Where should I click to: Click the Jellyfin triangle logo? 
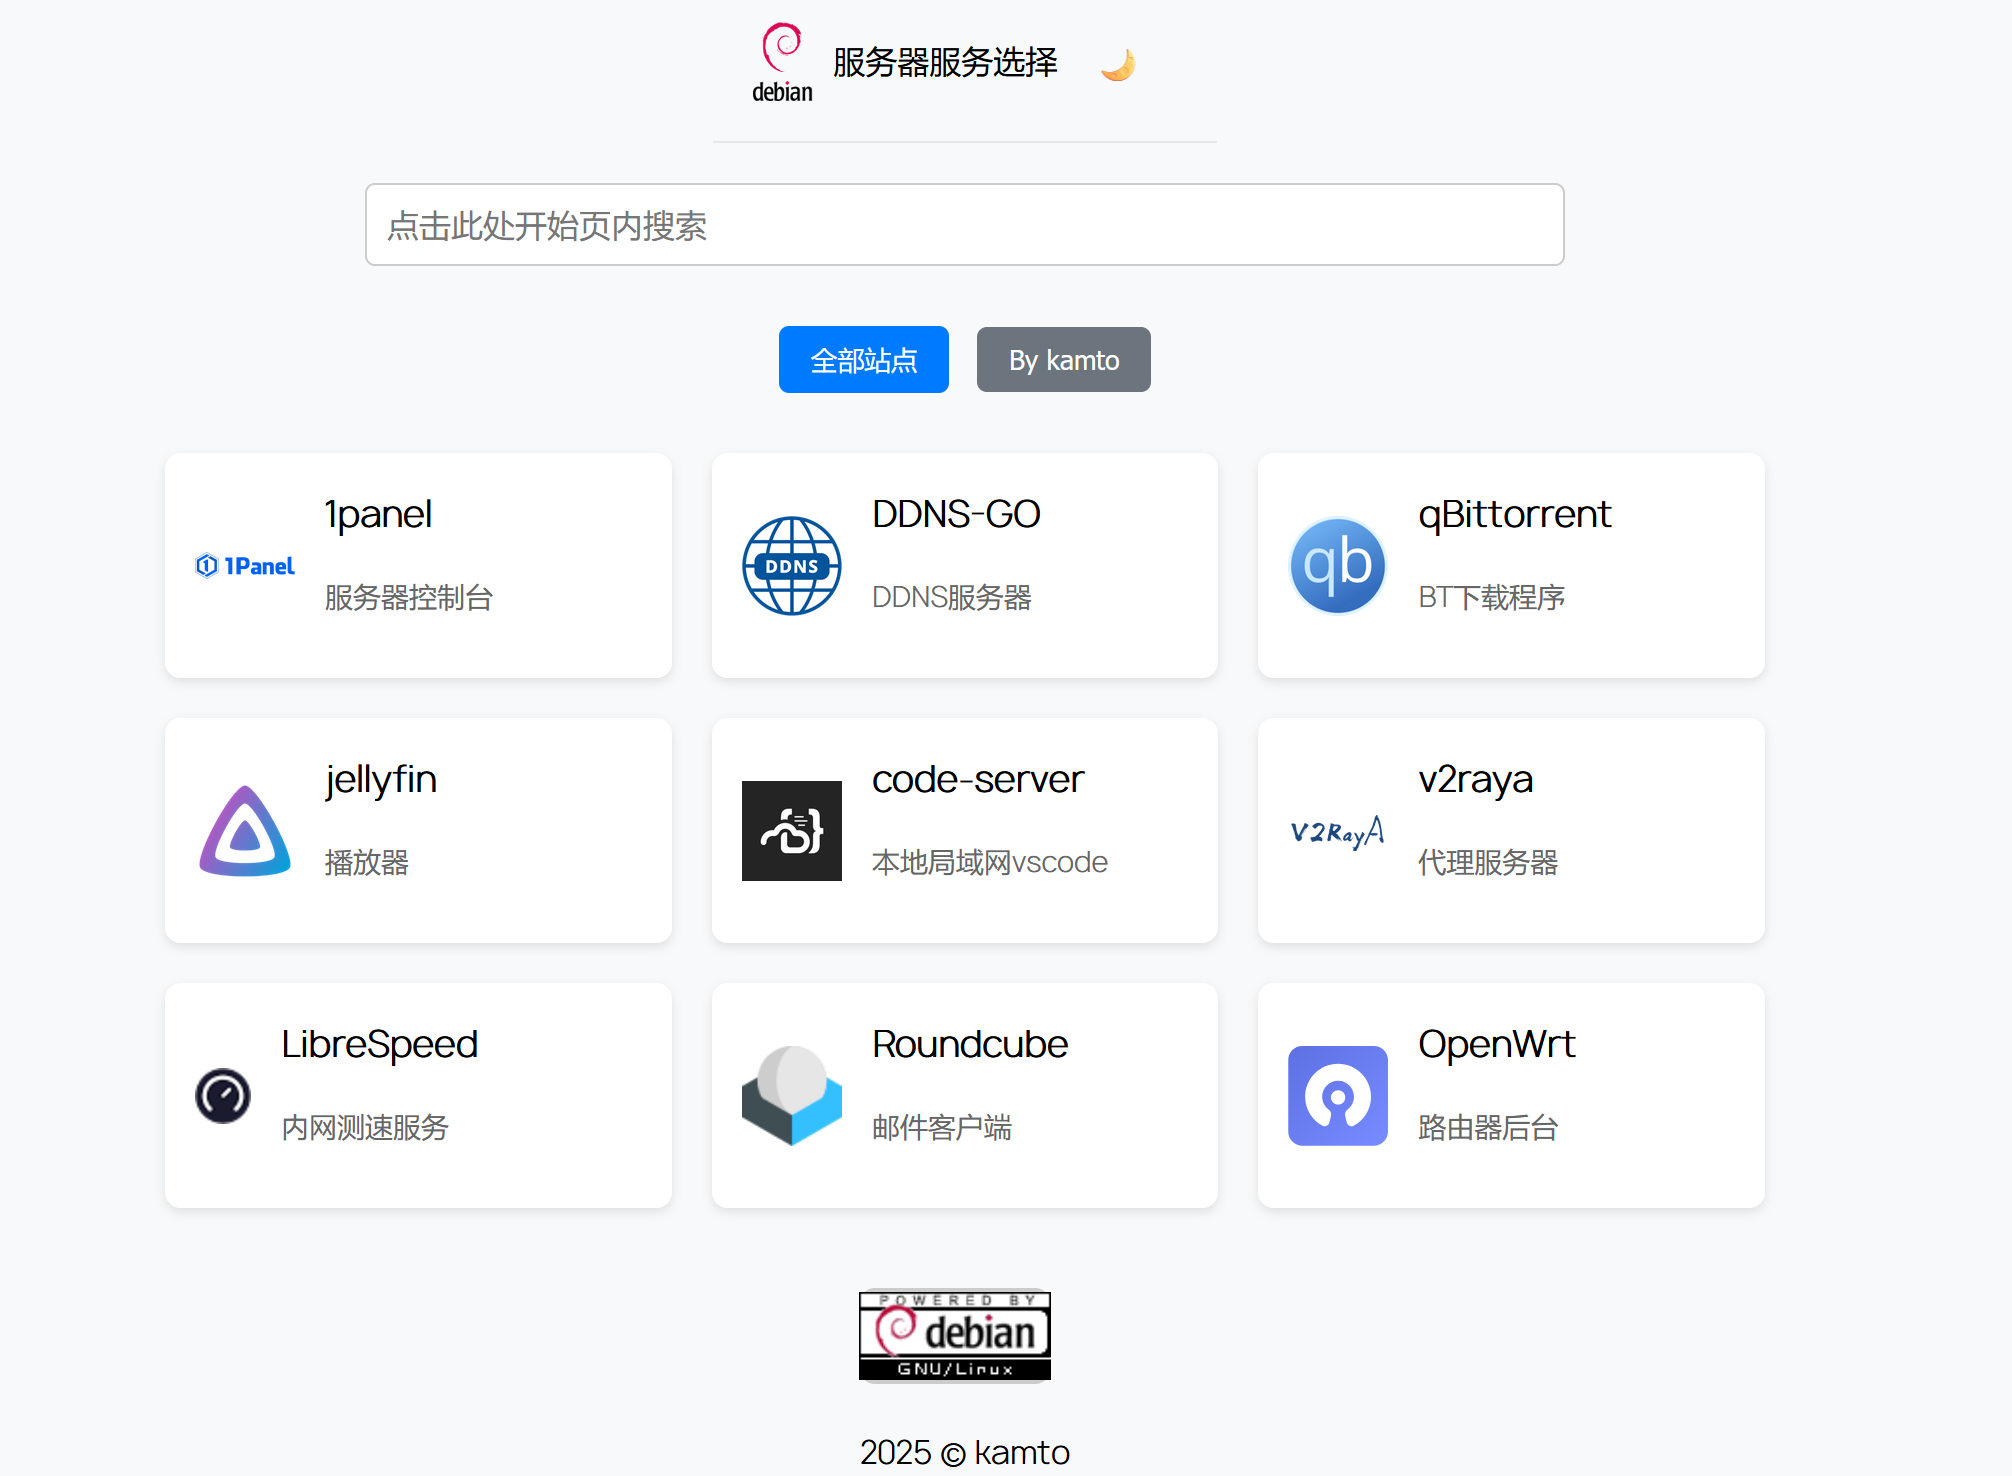point(245,831)
